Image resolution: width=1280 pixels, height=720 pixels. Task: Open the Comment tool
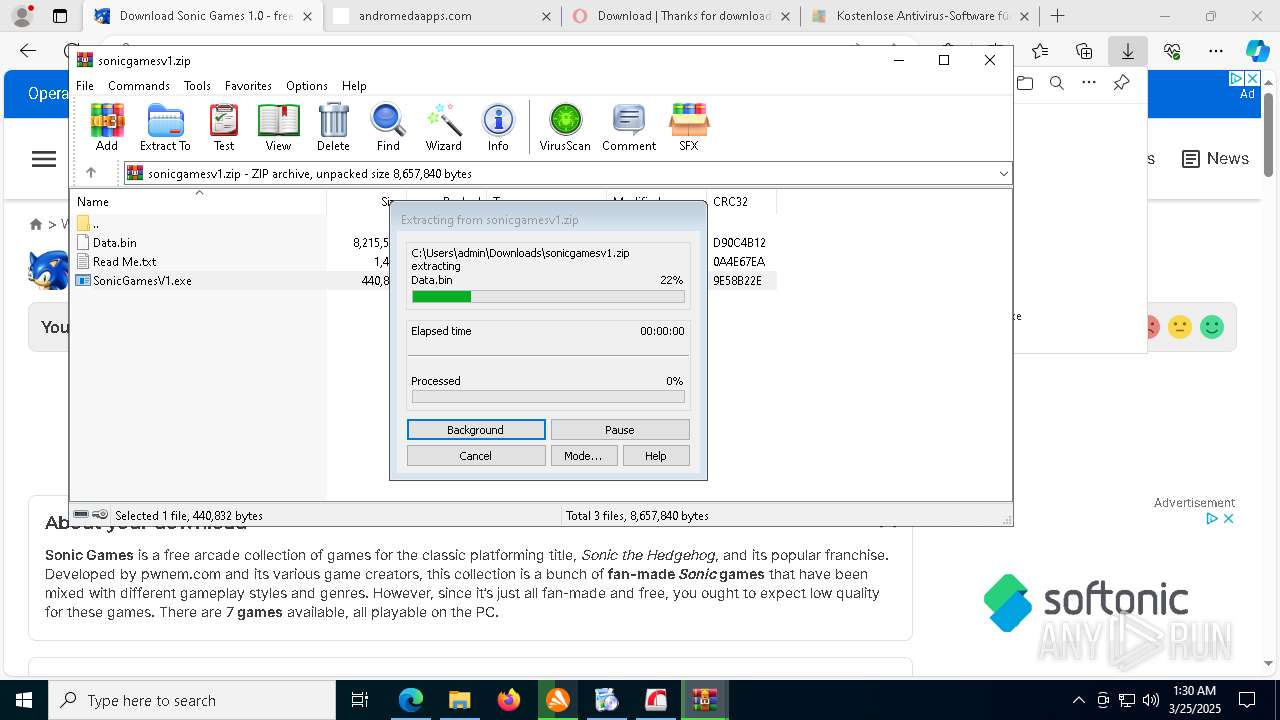629,127
